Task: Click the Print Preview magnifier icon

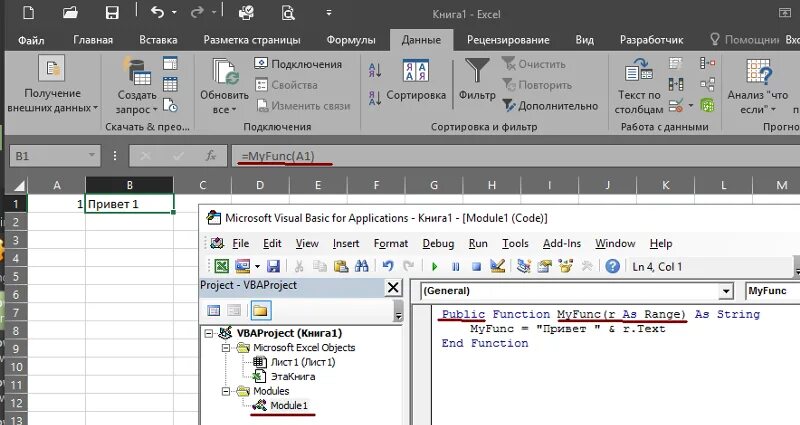Action: coord(288,13)
